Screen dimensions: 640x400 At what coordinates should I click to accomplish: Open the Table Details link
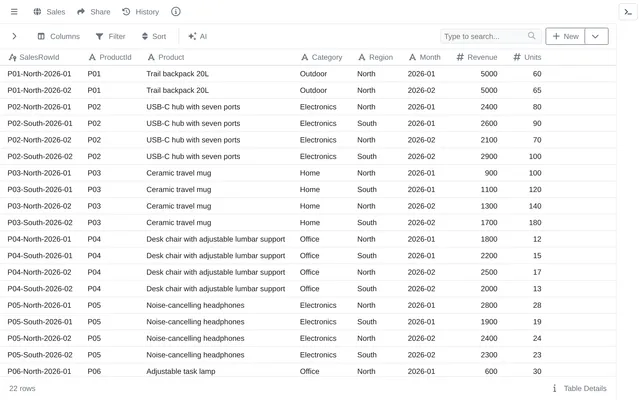[x=585, y=388]
